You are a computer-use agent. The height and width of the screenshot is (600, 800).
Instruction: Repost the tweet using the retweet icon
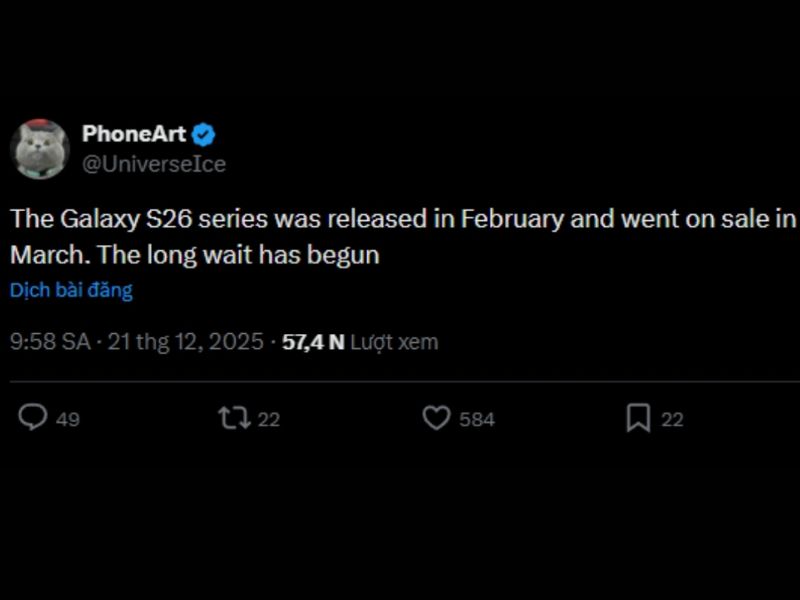[234, 418]
